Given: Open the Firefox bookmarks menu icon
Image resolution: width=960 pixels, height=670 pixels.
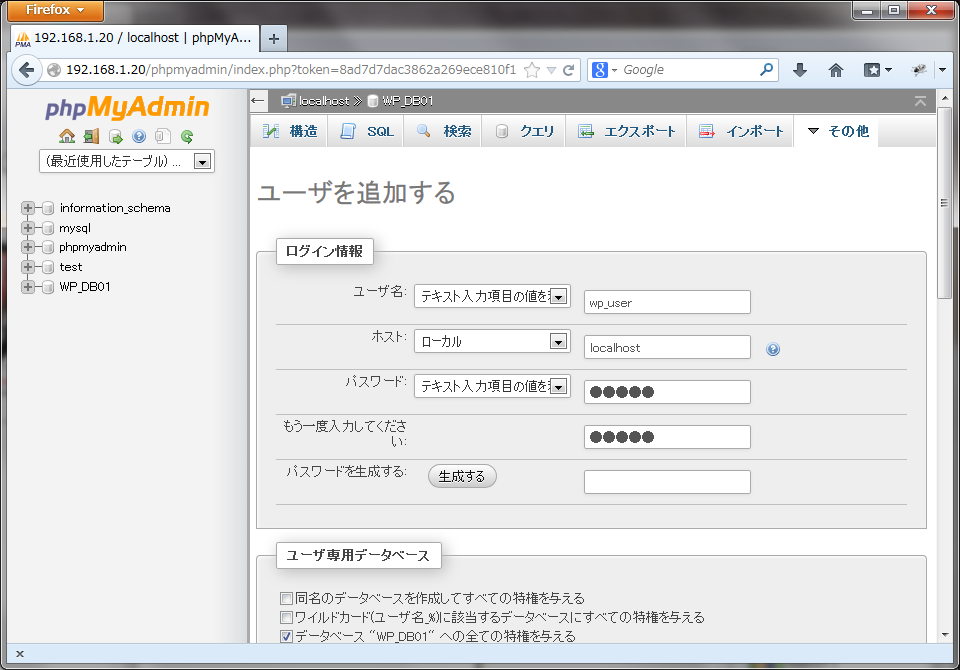Looking at the screenshot, I should click(872, 70).
